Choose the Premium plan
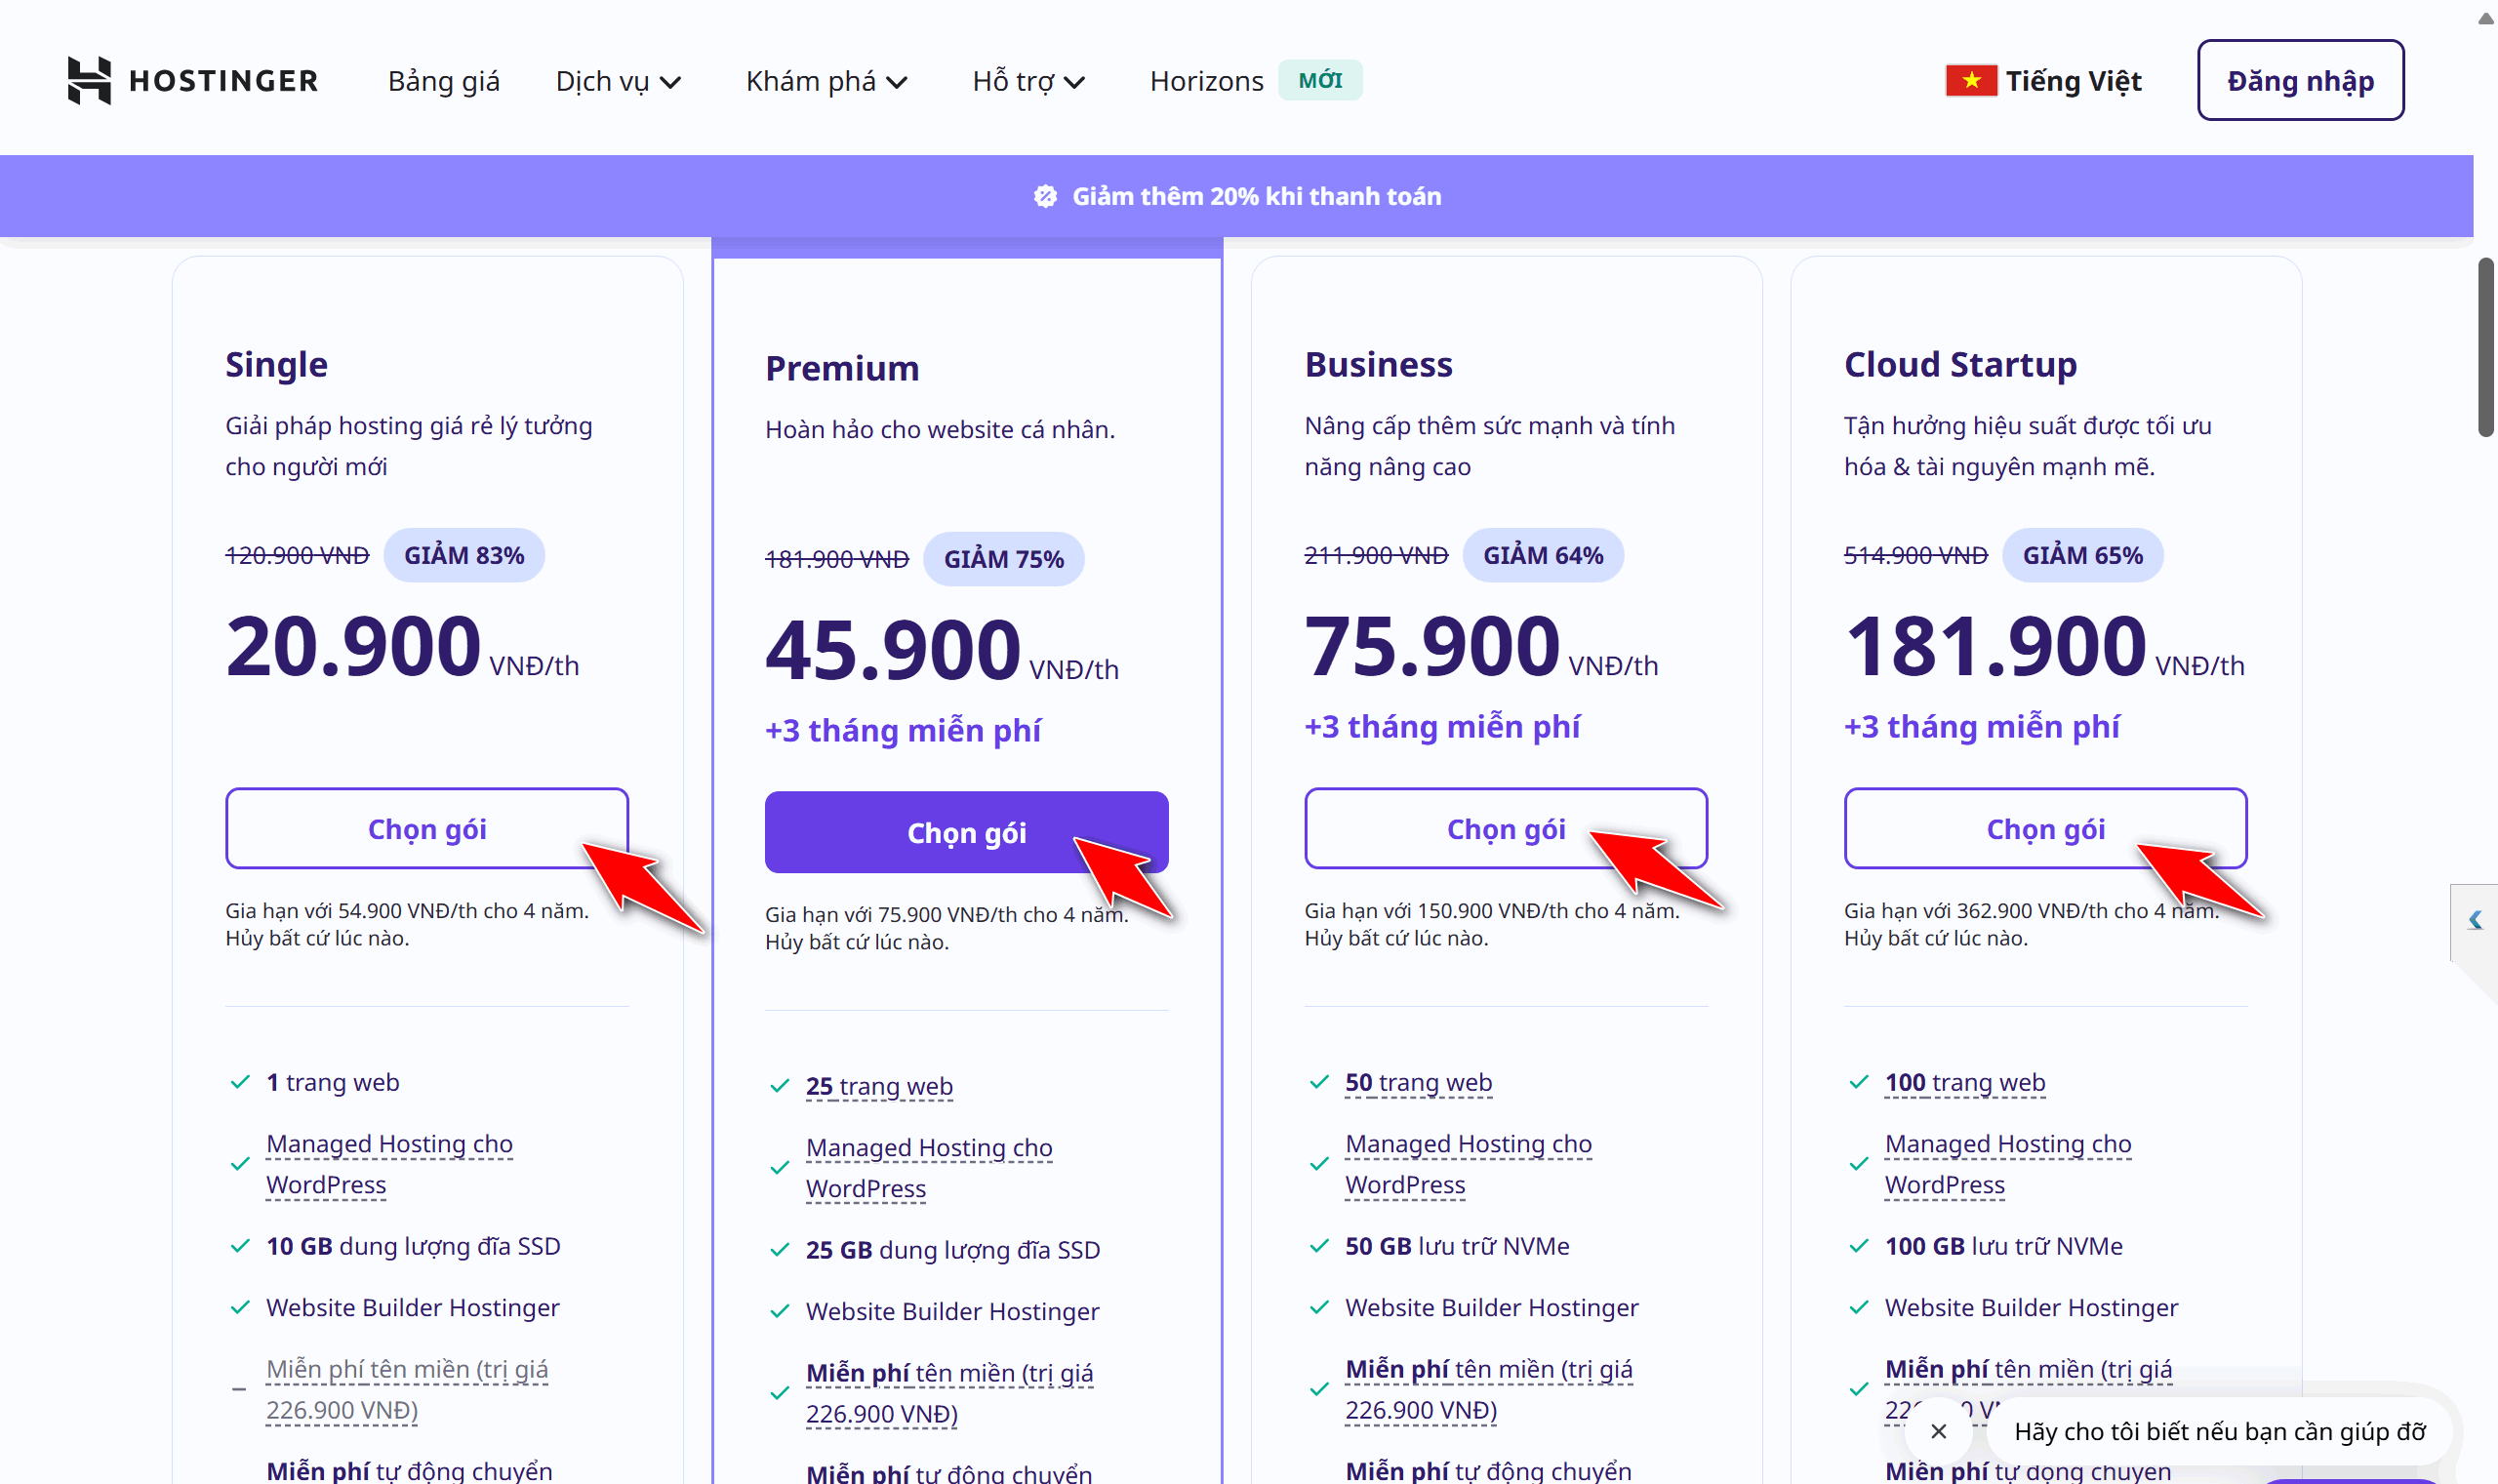The image size is (2498, 1484). point(966,832)
